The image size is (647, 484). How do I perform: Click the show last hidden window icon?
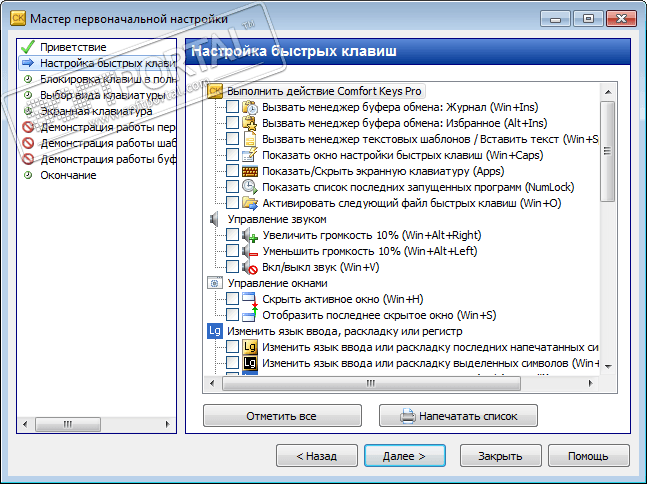pyautogui.click(x=250, y=315)
